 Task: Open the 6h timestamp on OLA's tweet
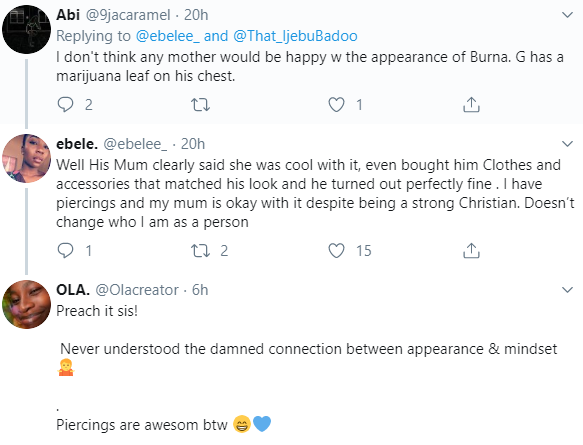click(x=200, y=290)
